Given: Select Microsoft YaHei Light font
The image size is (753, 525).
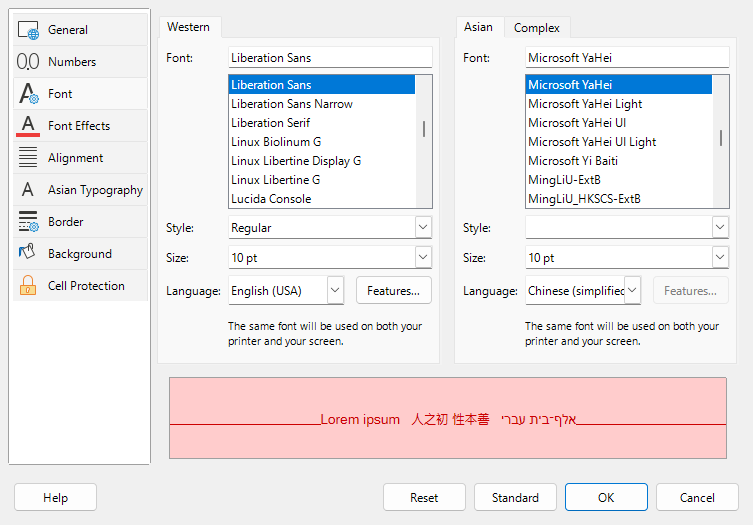Looking at the screenshot, I should click(619, 104).
